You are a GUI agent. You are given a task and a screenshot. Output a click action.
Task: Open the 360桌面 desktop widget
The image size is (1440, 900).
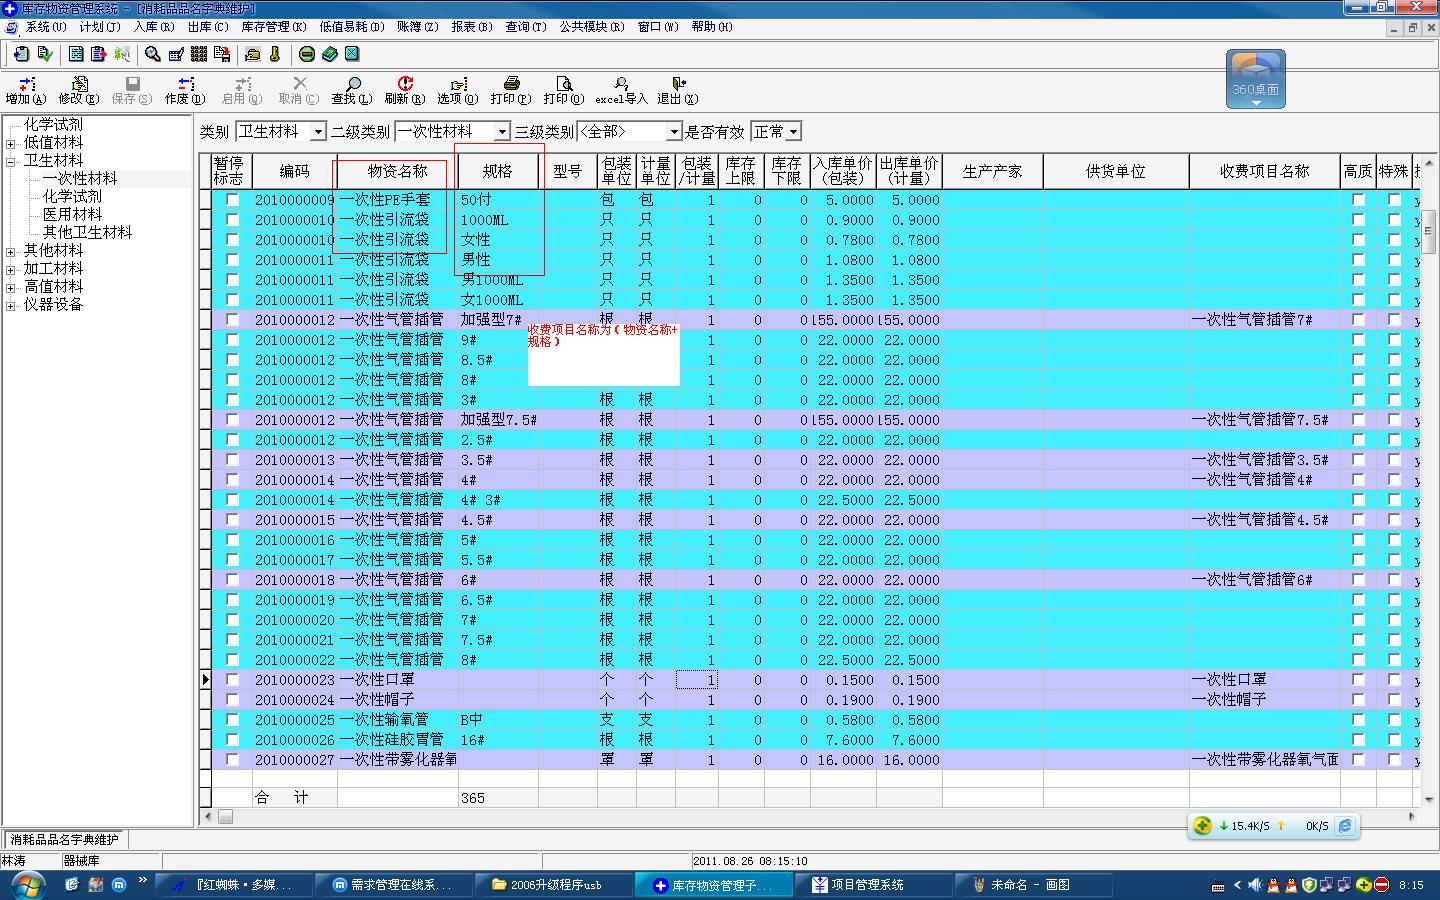point(1256,78)
